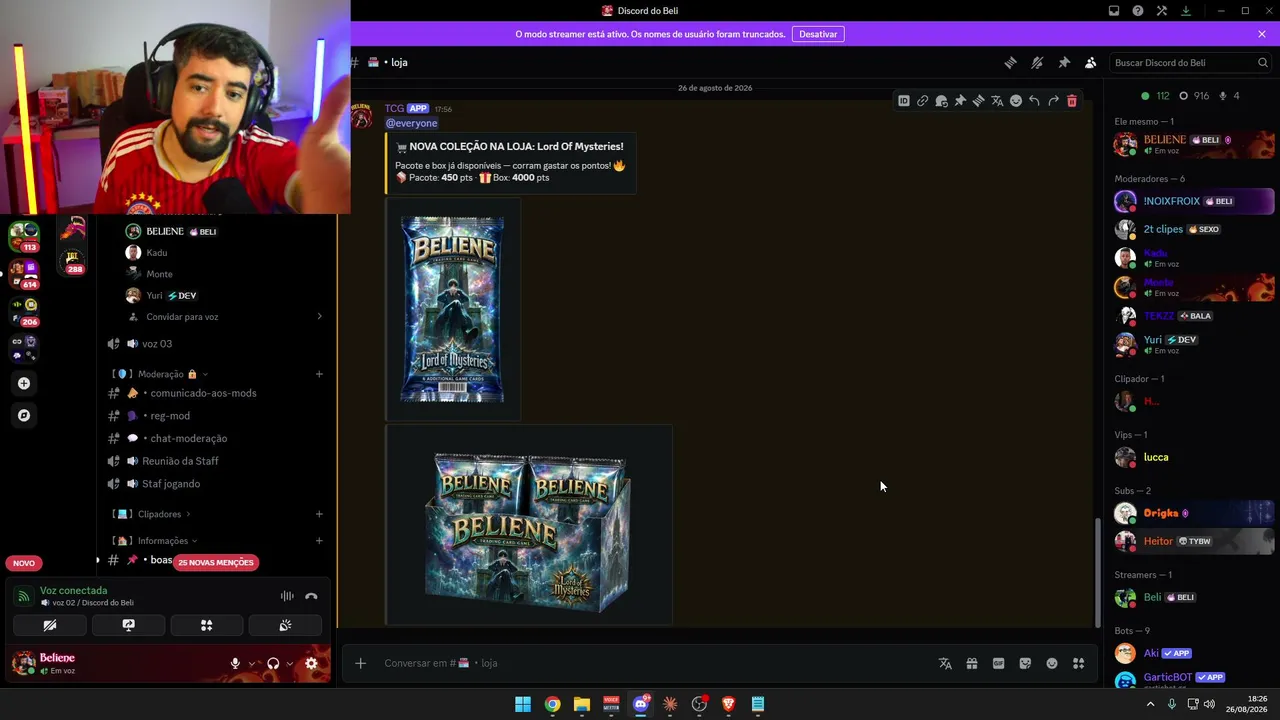Screen dimensions: 1280x720
Task: Click the @everyone mention
Action: pyautogui.click(x=412, y=123)
